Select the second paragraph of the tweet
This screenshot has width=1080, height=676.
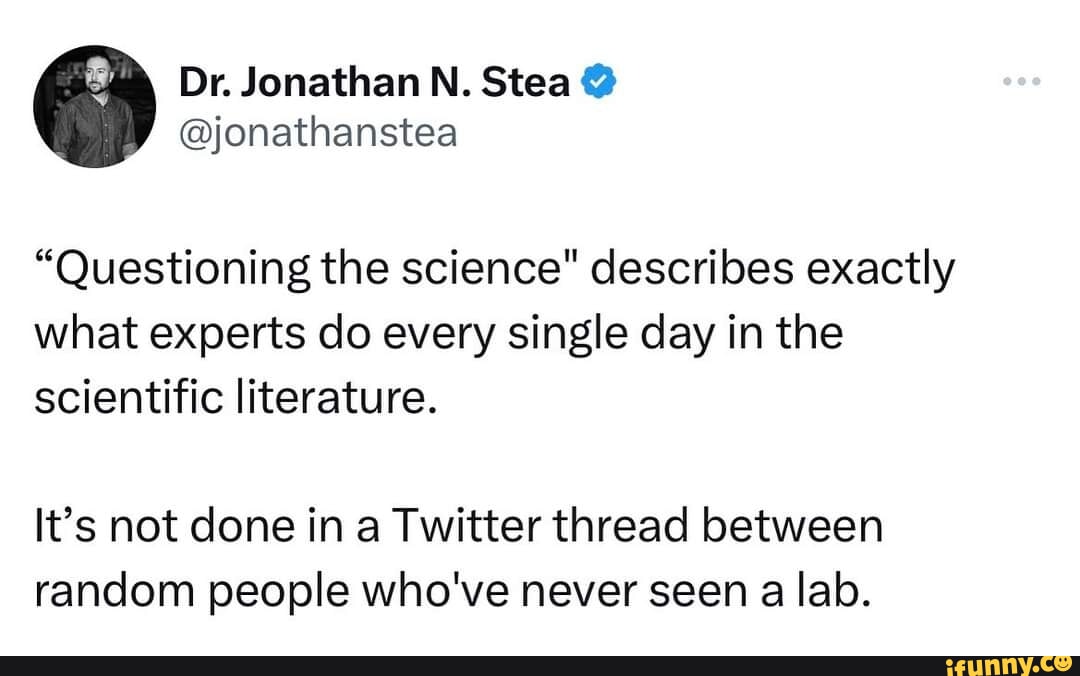click(x=450, y=556)
